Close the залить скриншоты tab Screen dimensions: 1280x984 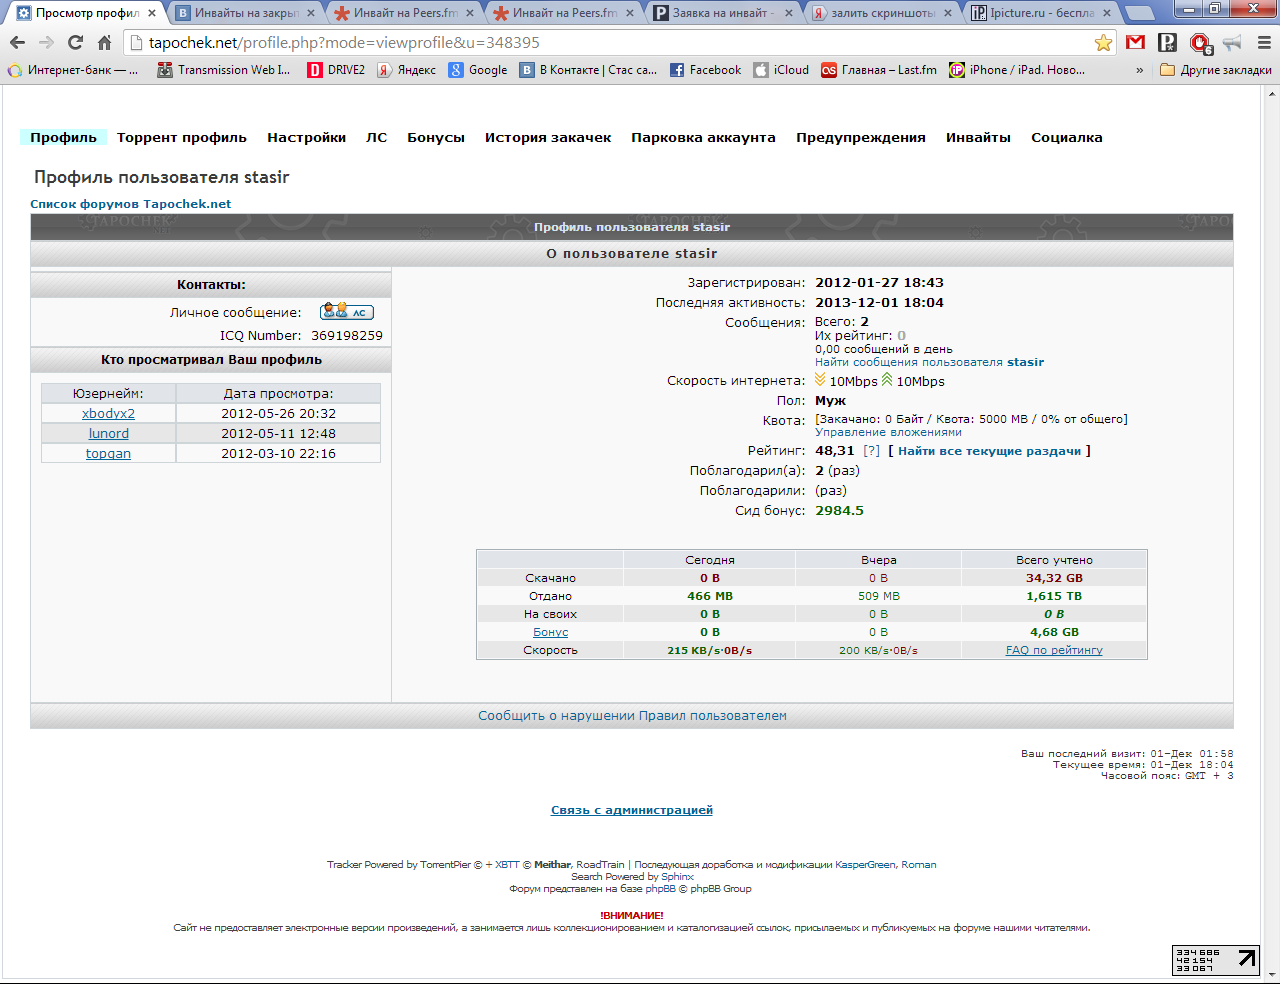(948, 13)
